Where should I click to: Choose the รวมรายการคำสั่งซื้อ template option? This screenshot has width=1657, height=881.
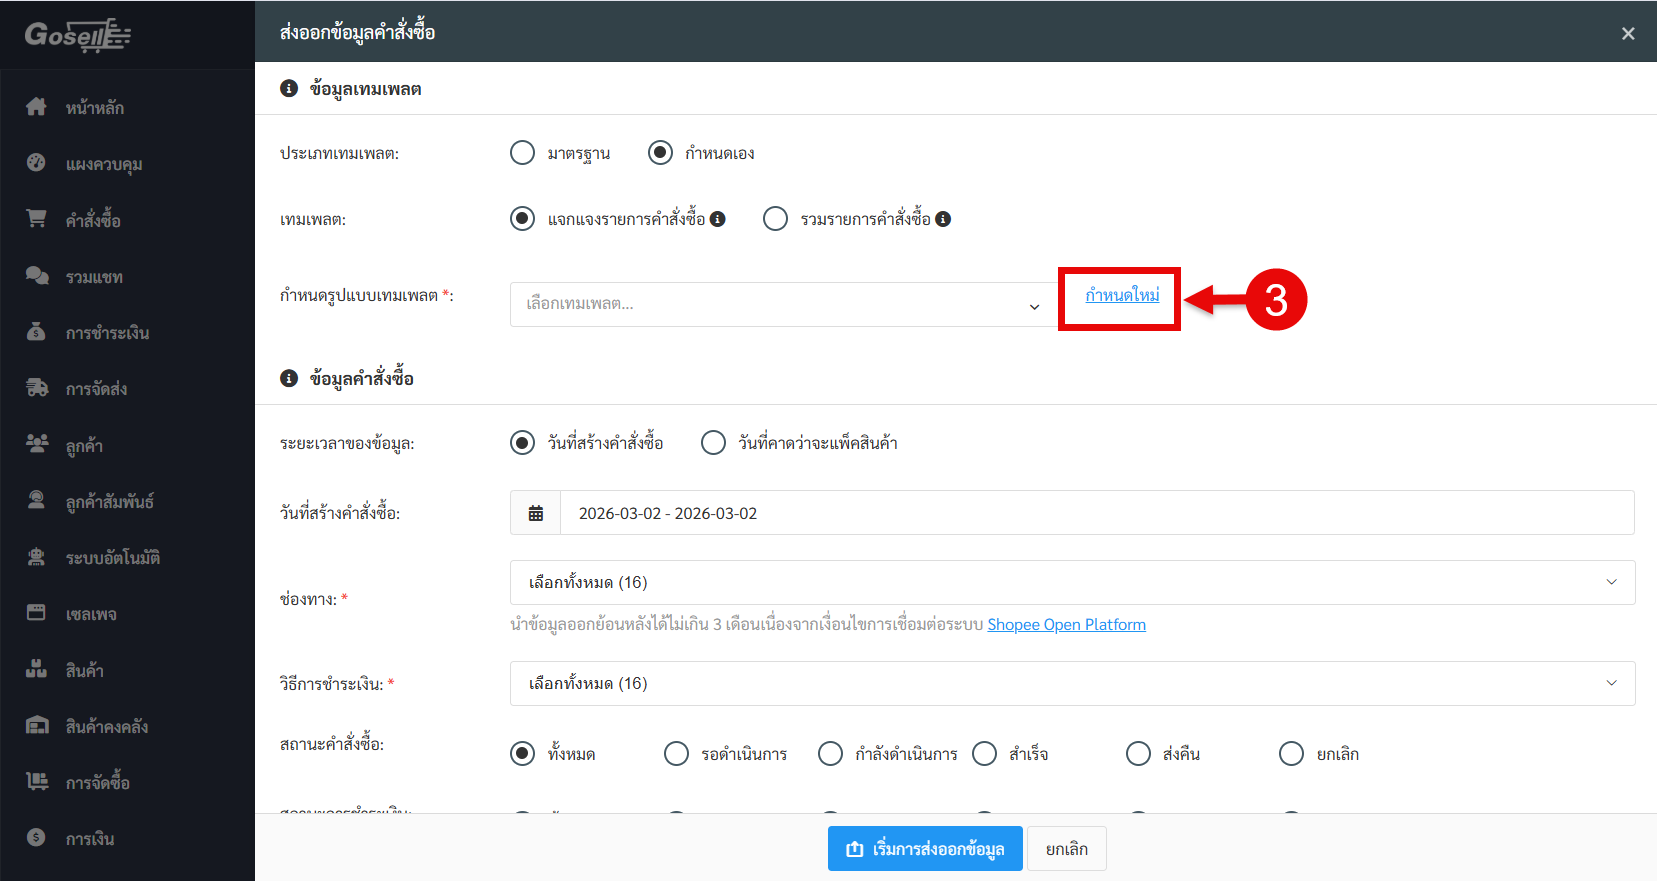776,219
